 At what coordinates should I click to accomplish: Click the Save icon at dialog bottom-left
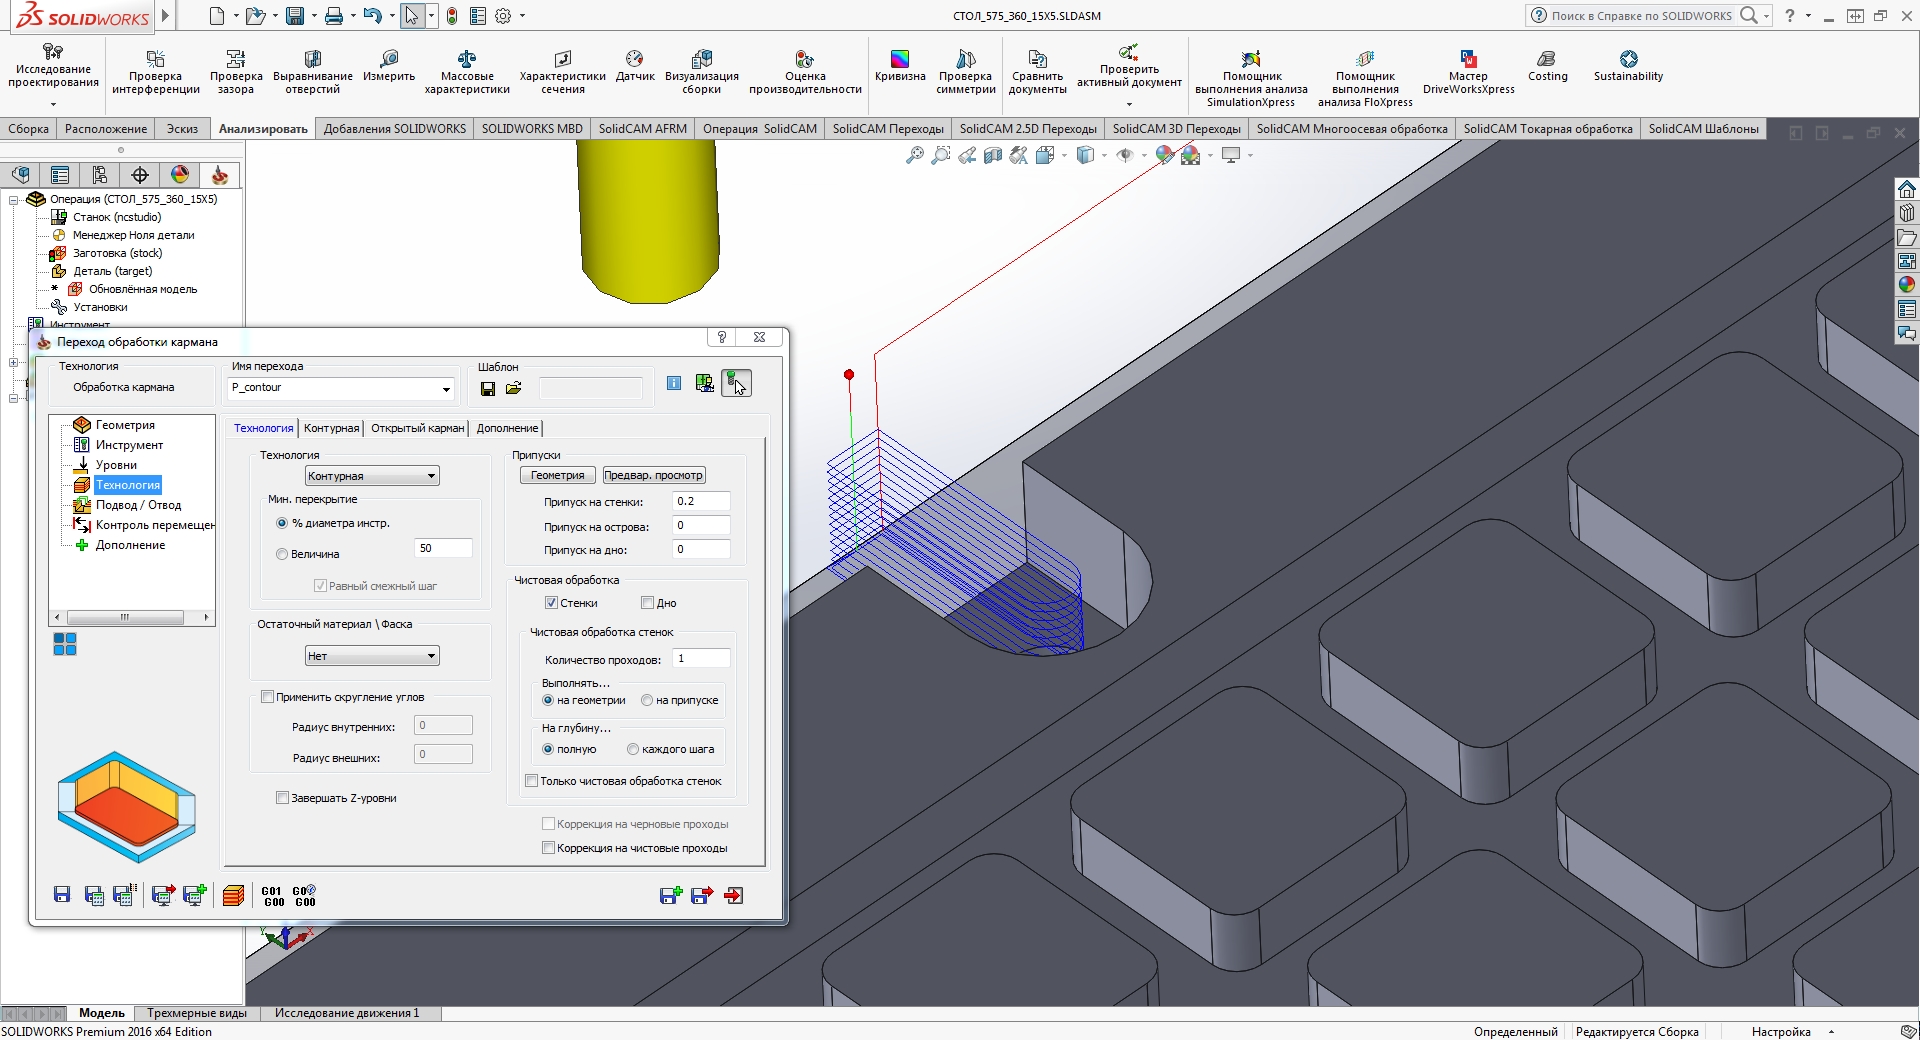[62, 895]
